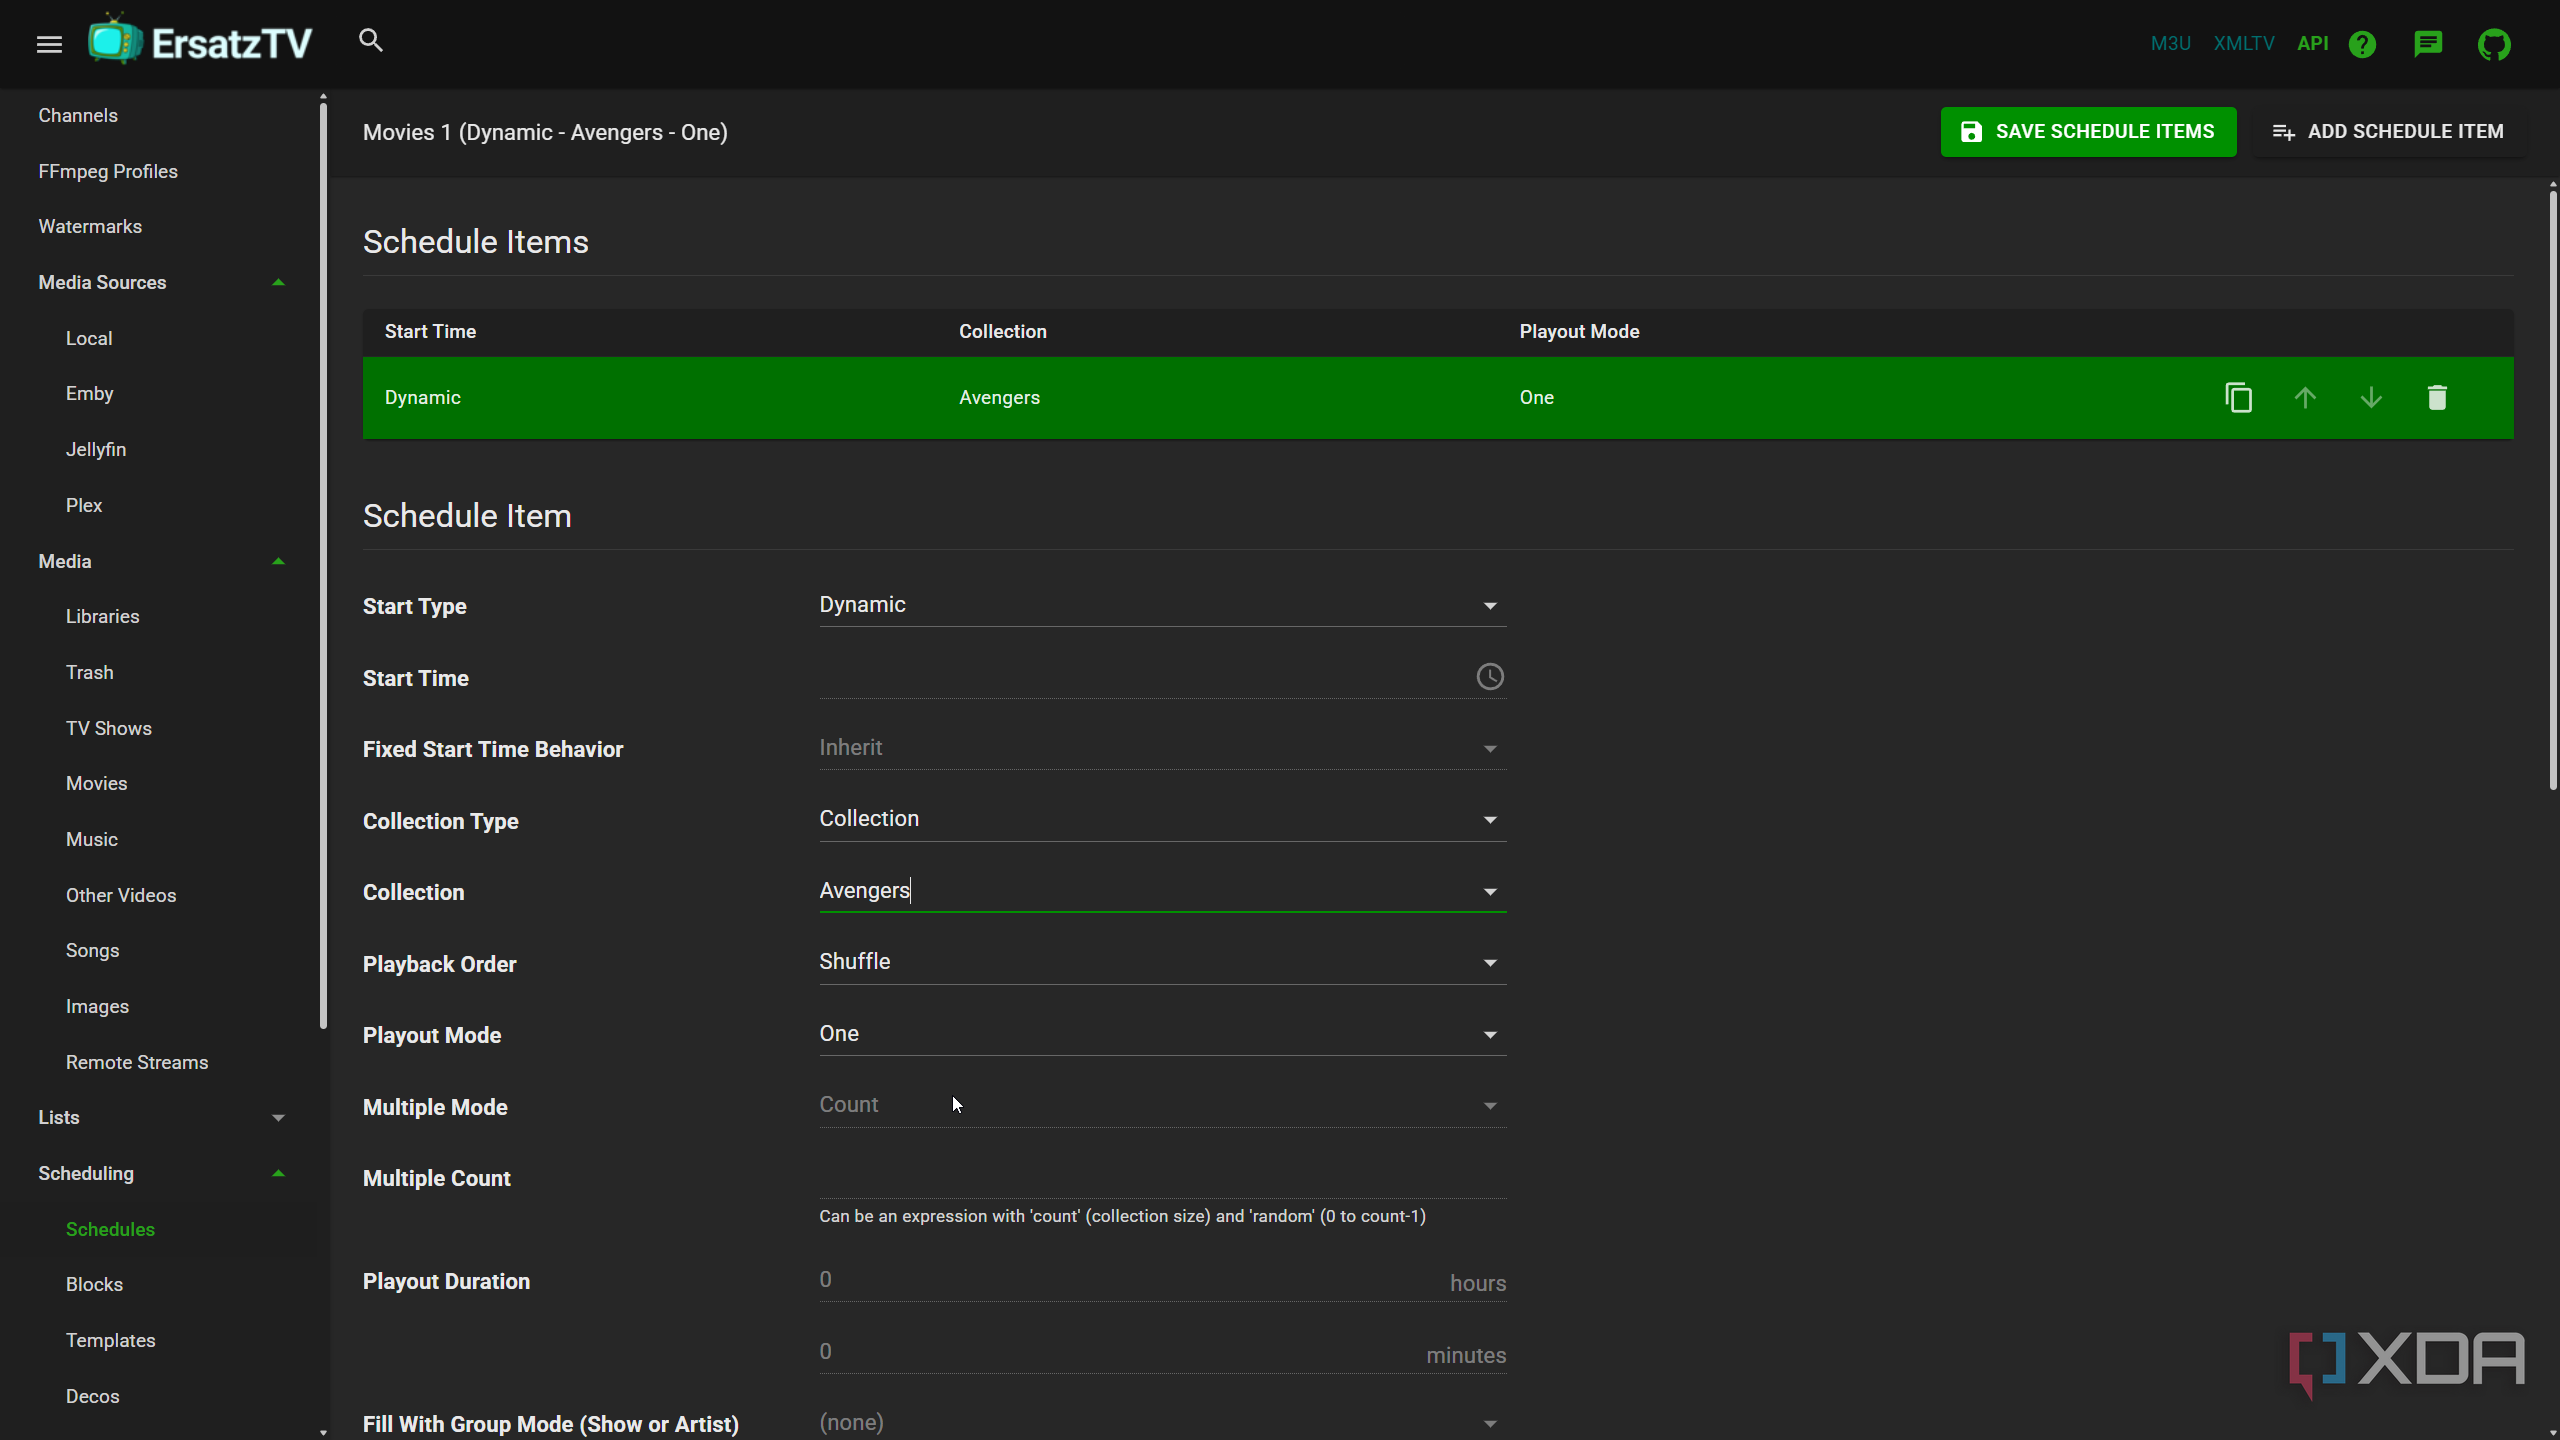
Task: Copy the Avengers schedule item row
Action: pyautogui.click(x=2238, y=398)
